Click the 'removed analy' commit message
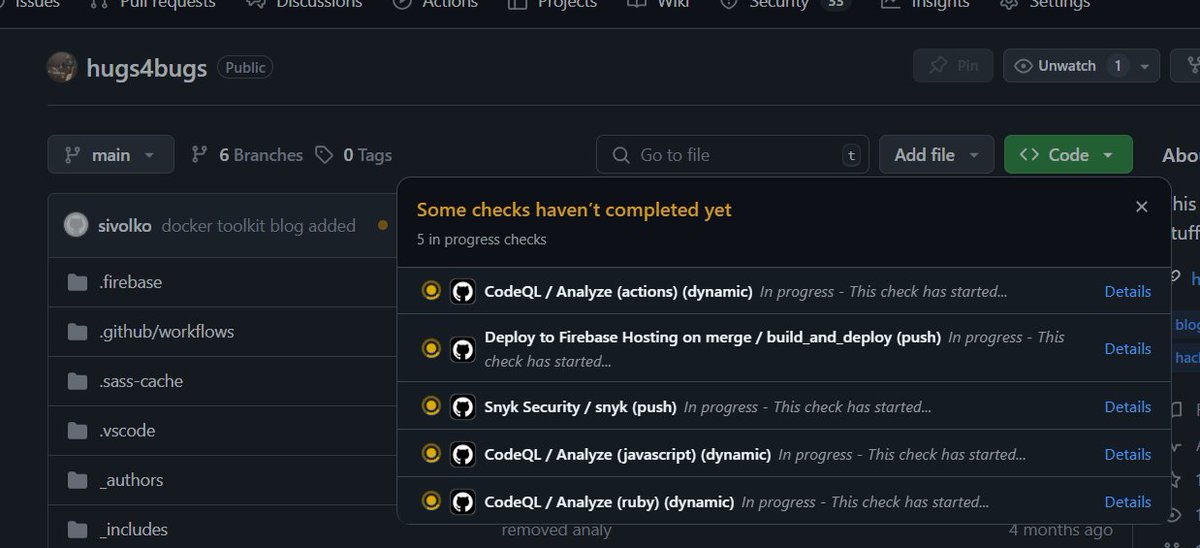 pos(556,530)
